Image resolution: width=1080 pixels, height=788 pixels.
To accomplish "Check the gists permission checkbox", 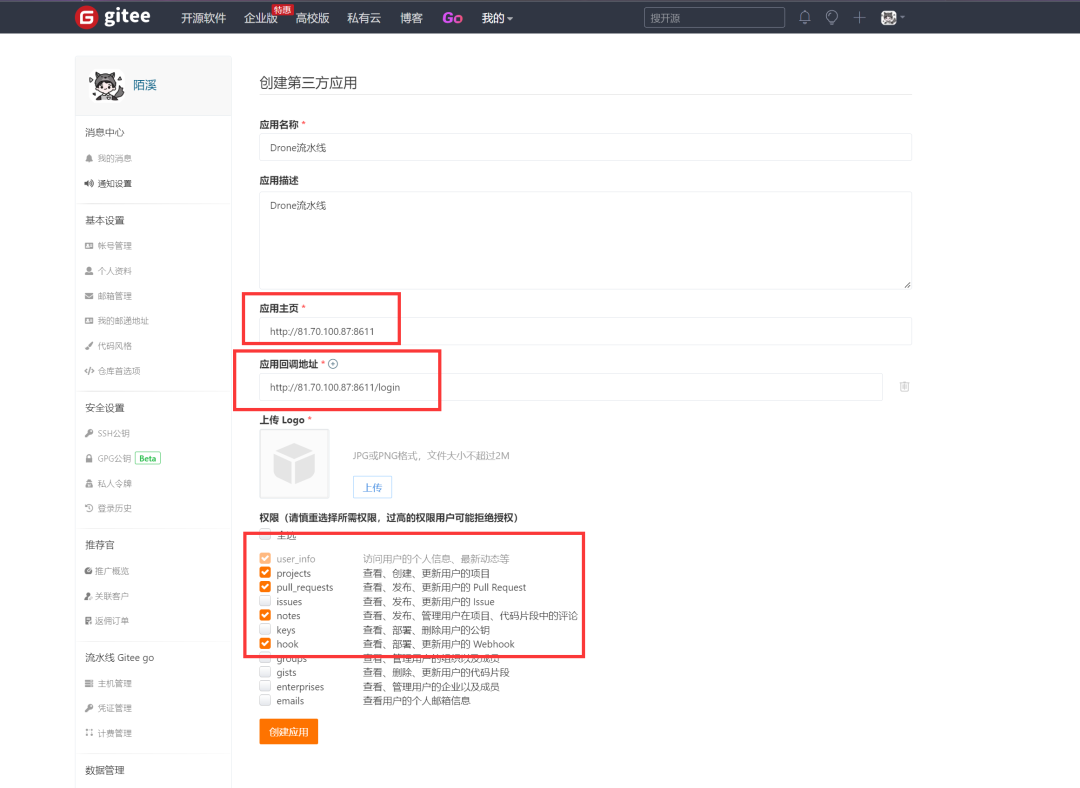I will 265,672.
